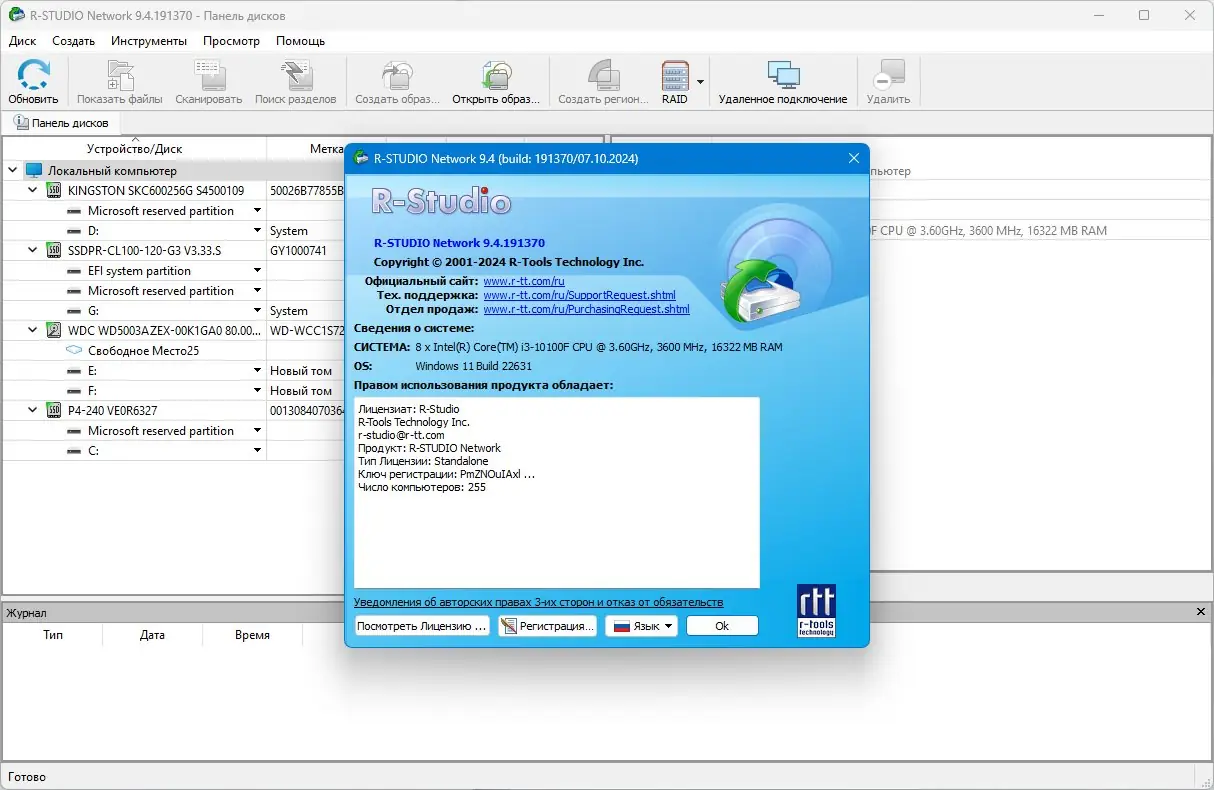This screenshot has width=1214, height=790.
Task: Click the Удаленное подключение toolbar icon
Action: coord(782,82)
